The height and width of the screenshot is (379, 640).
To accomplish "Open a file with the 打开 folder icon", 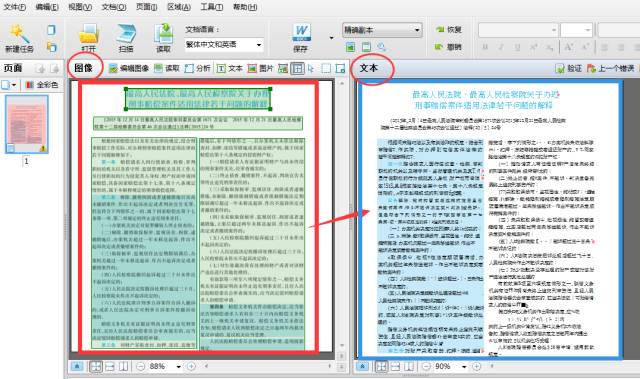I will tap(89, 38).
